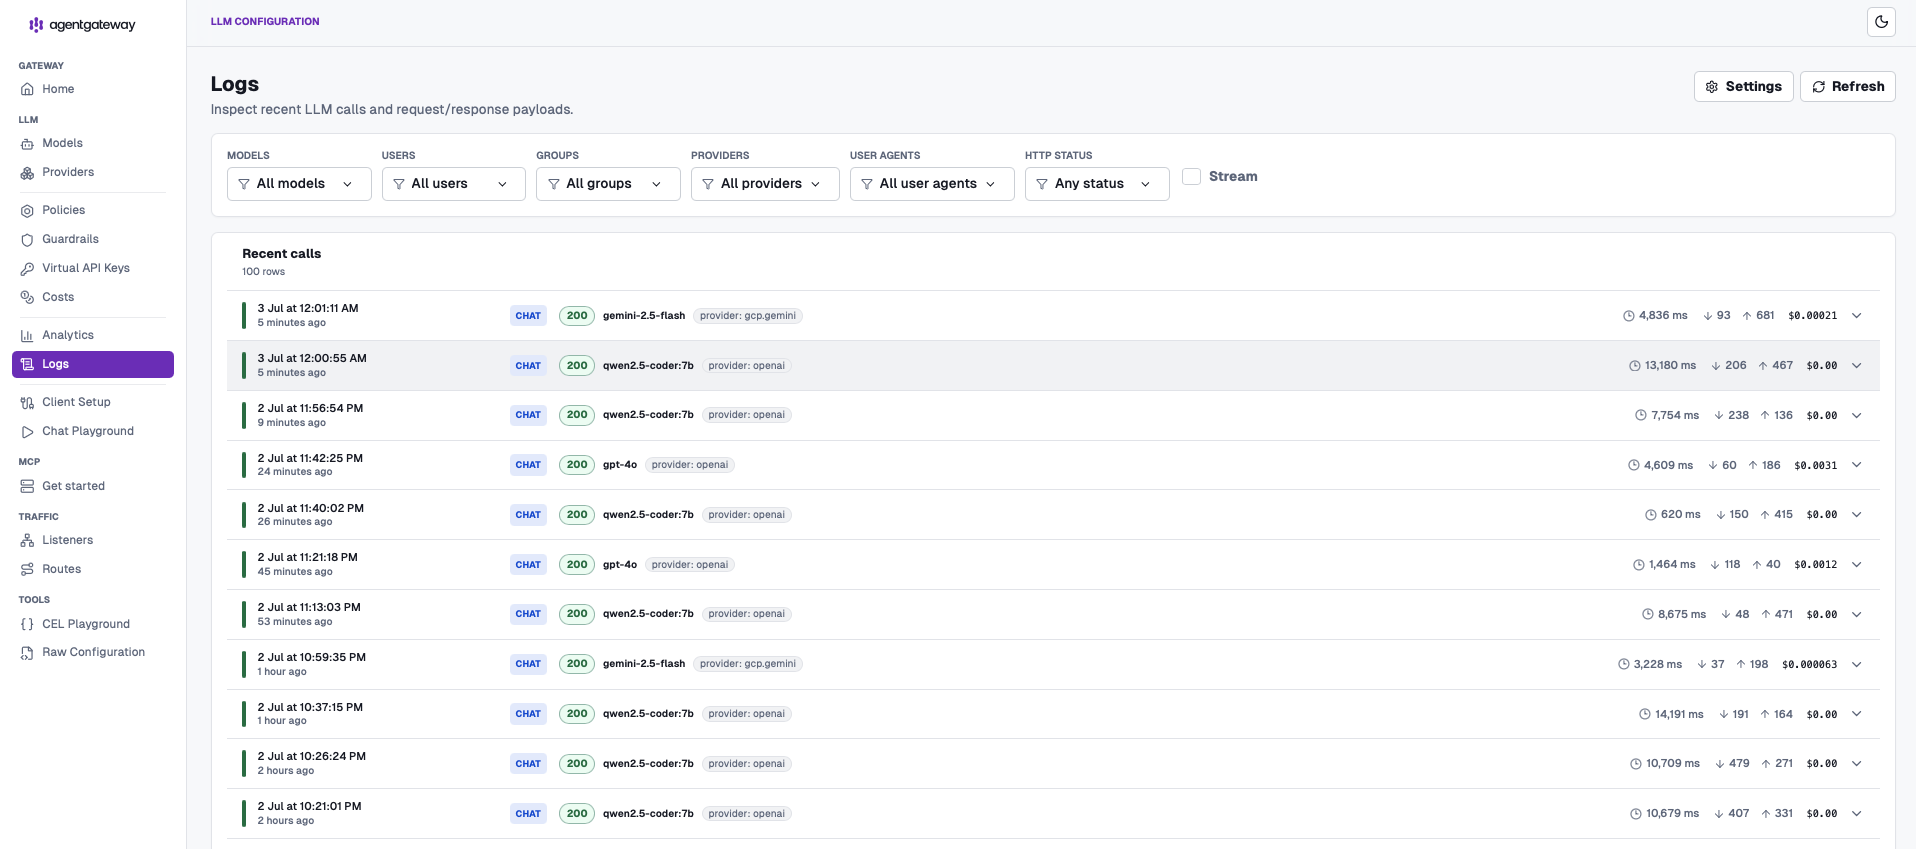Open the Home page in sidebar
1916x849 pixels.
(x=93, y=89)
